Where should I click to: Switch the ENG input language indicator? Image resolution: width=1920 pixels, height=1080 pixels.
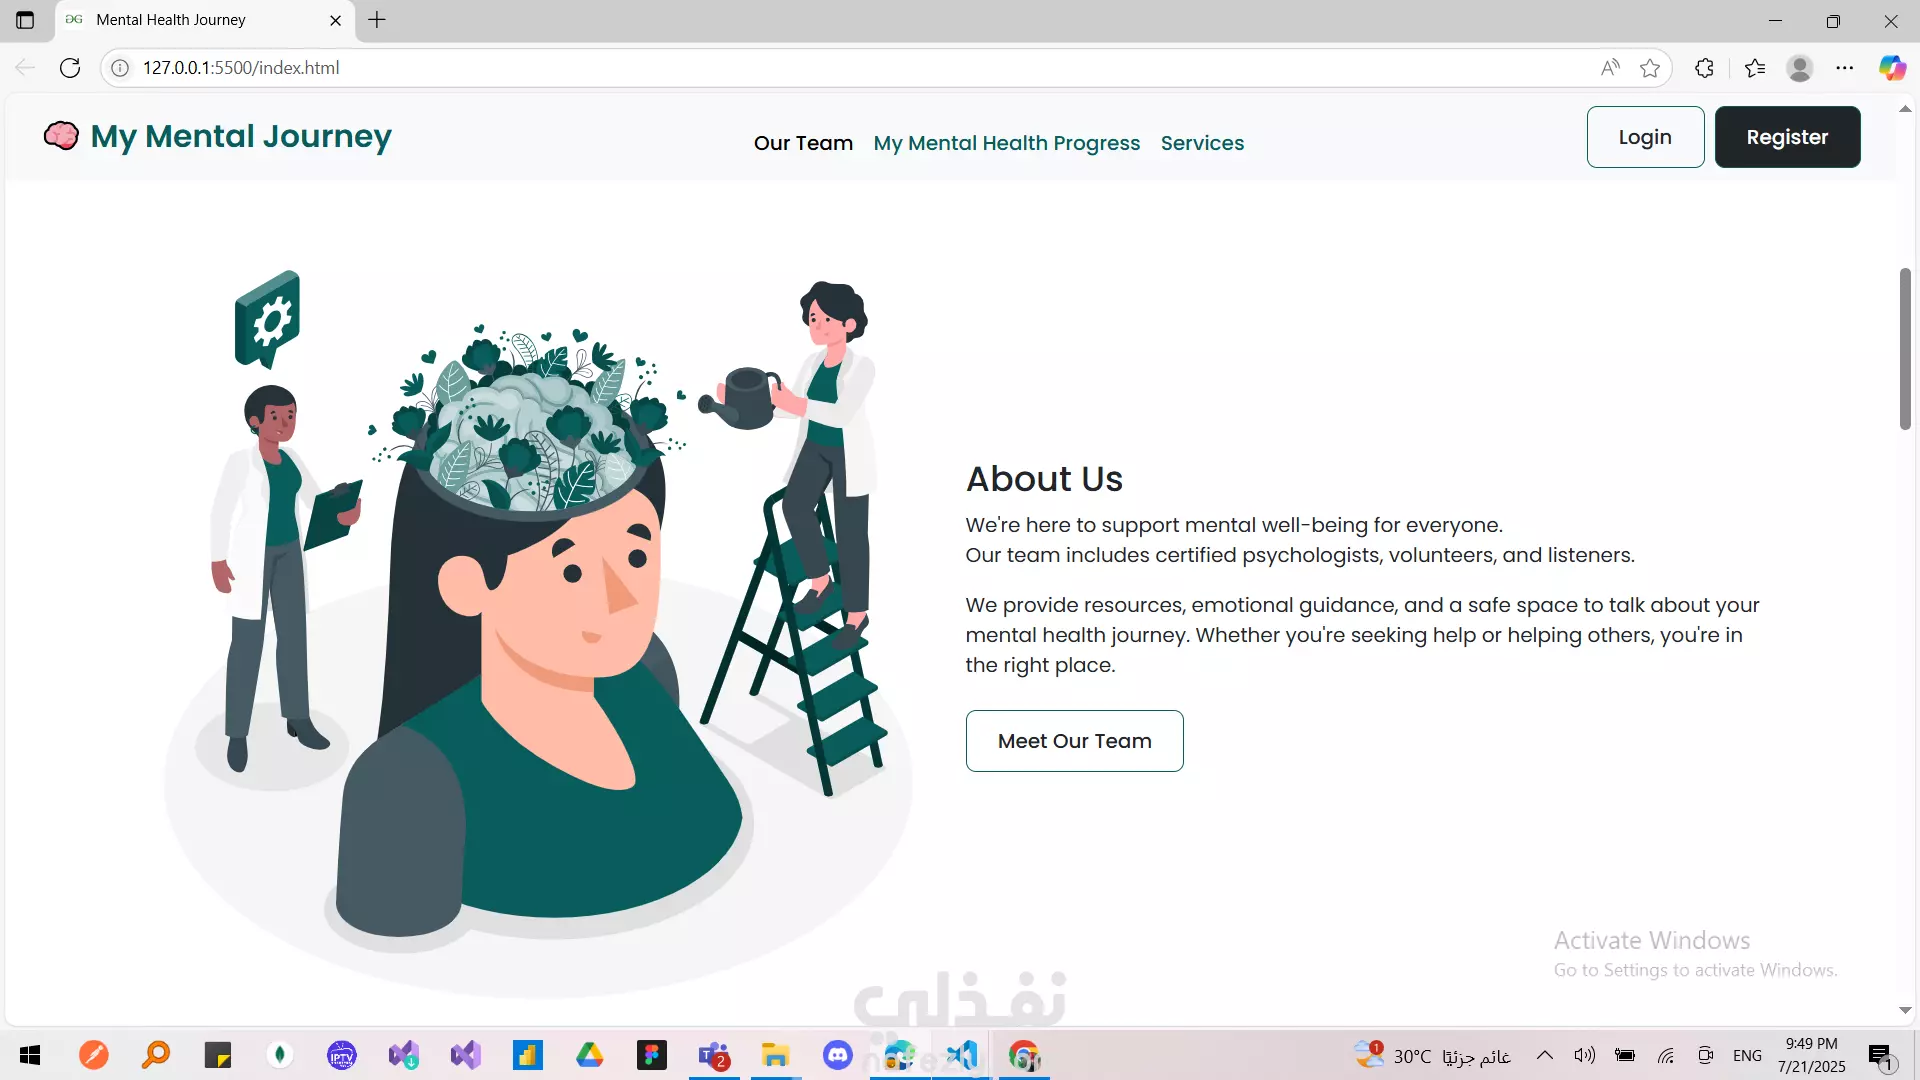click(x=1748, y=1055)
